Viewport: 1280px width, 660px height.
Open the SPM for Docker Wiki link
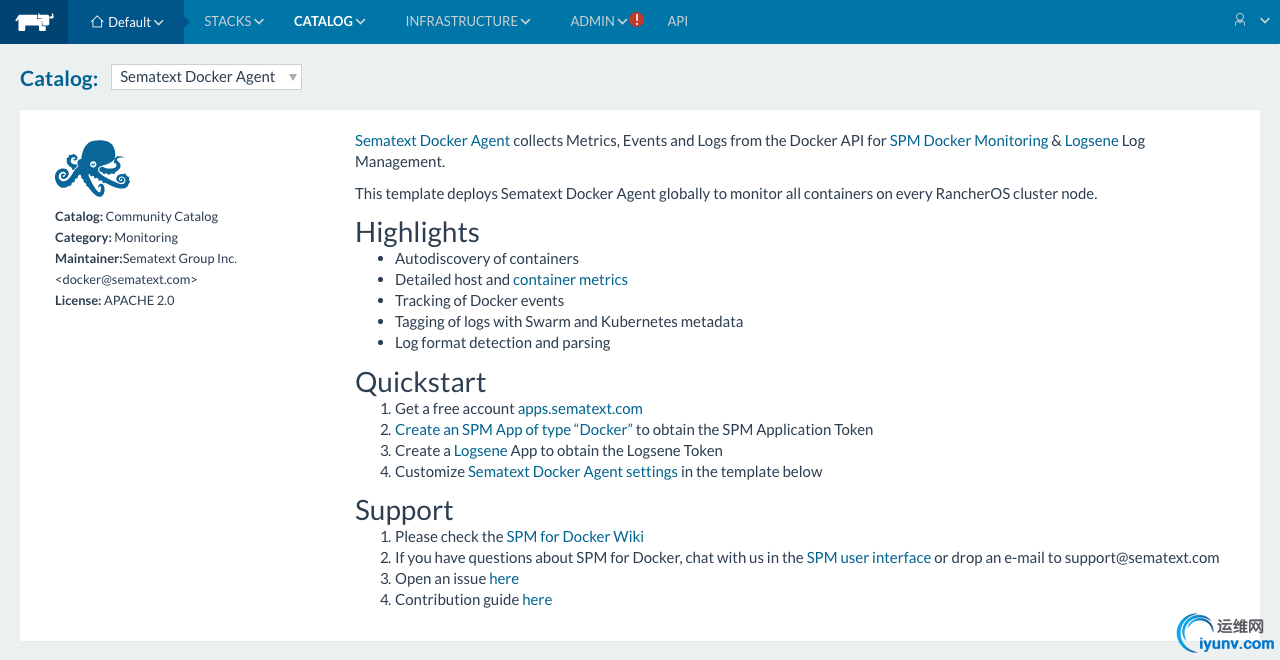[575, 537]
